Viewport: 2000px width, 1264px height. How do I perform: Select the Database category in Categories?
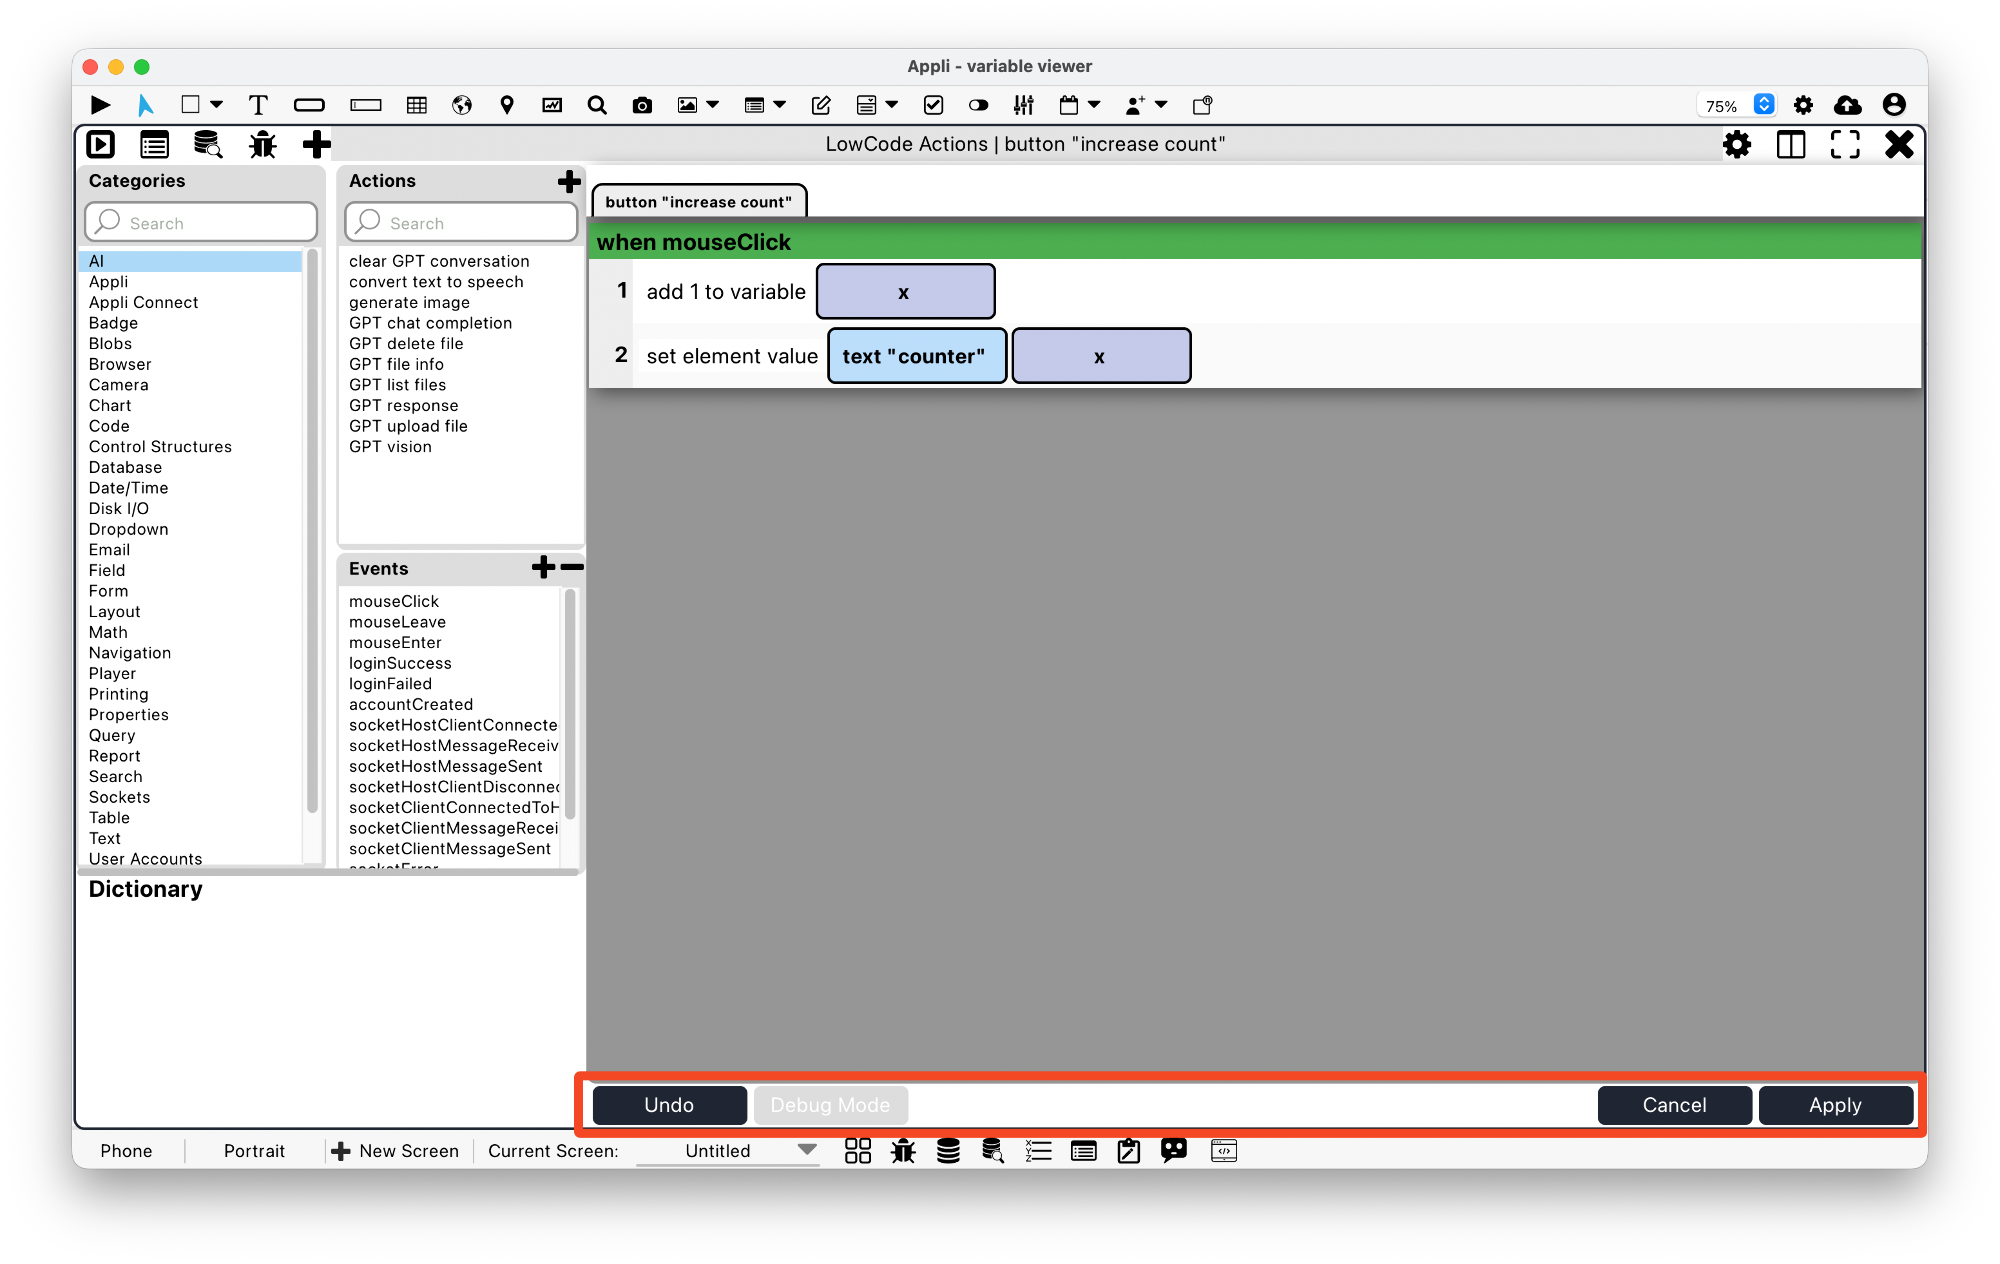[x=125, y=467]
